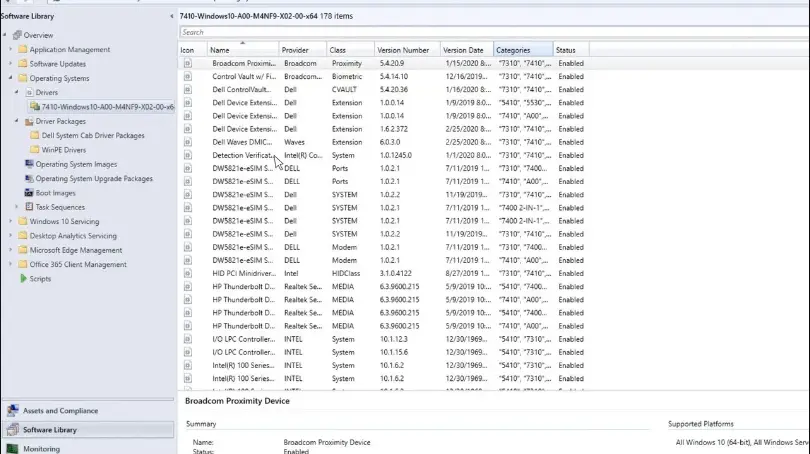Click the Assets and Compliance workspace icon

[x=13, y=411]
